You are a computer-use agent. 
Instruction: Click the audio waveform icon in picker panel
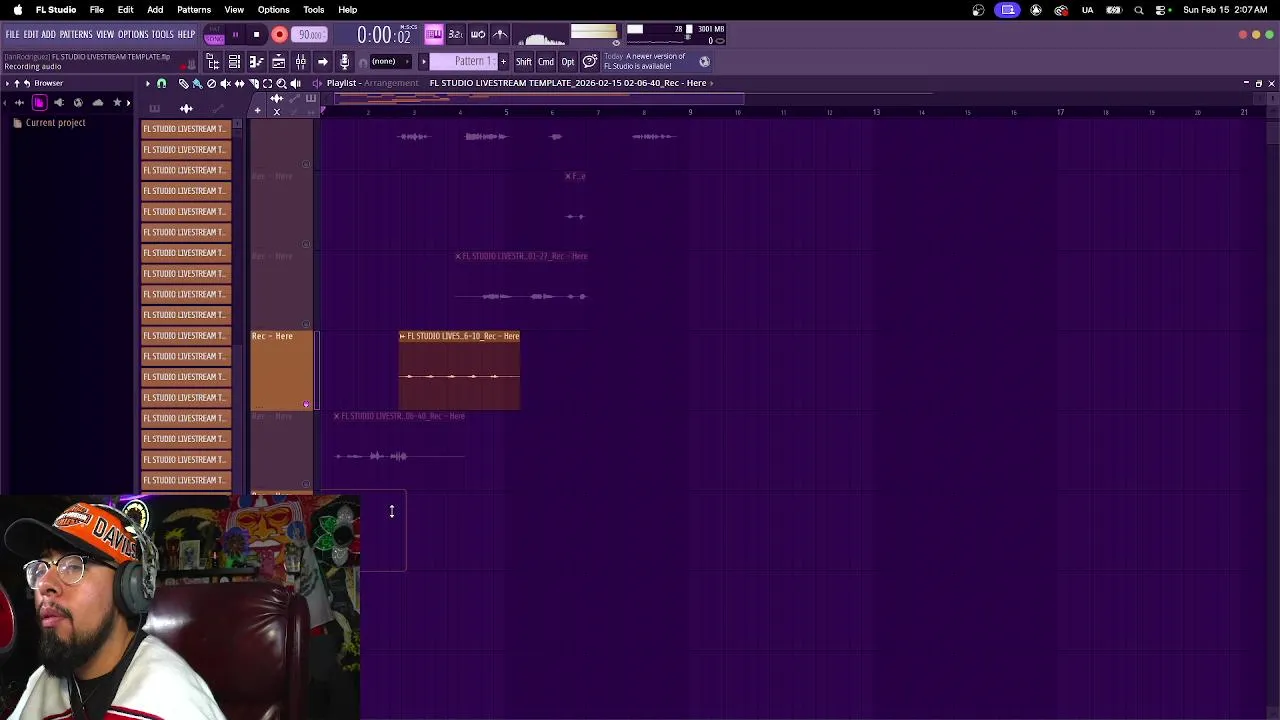(x=186, y=108)
